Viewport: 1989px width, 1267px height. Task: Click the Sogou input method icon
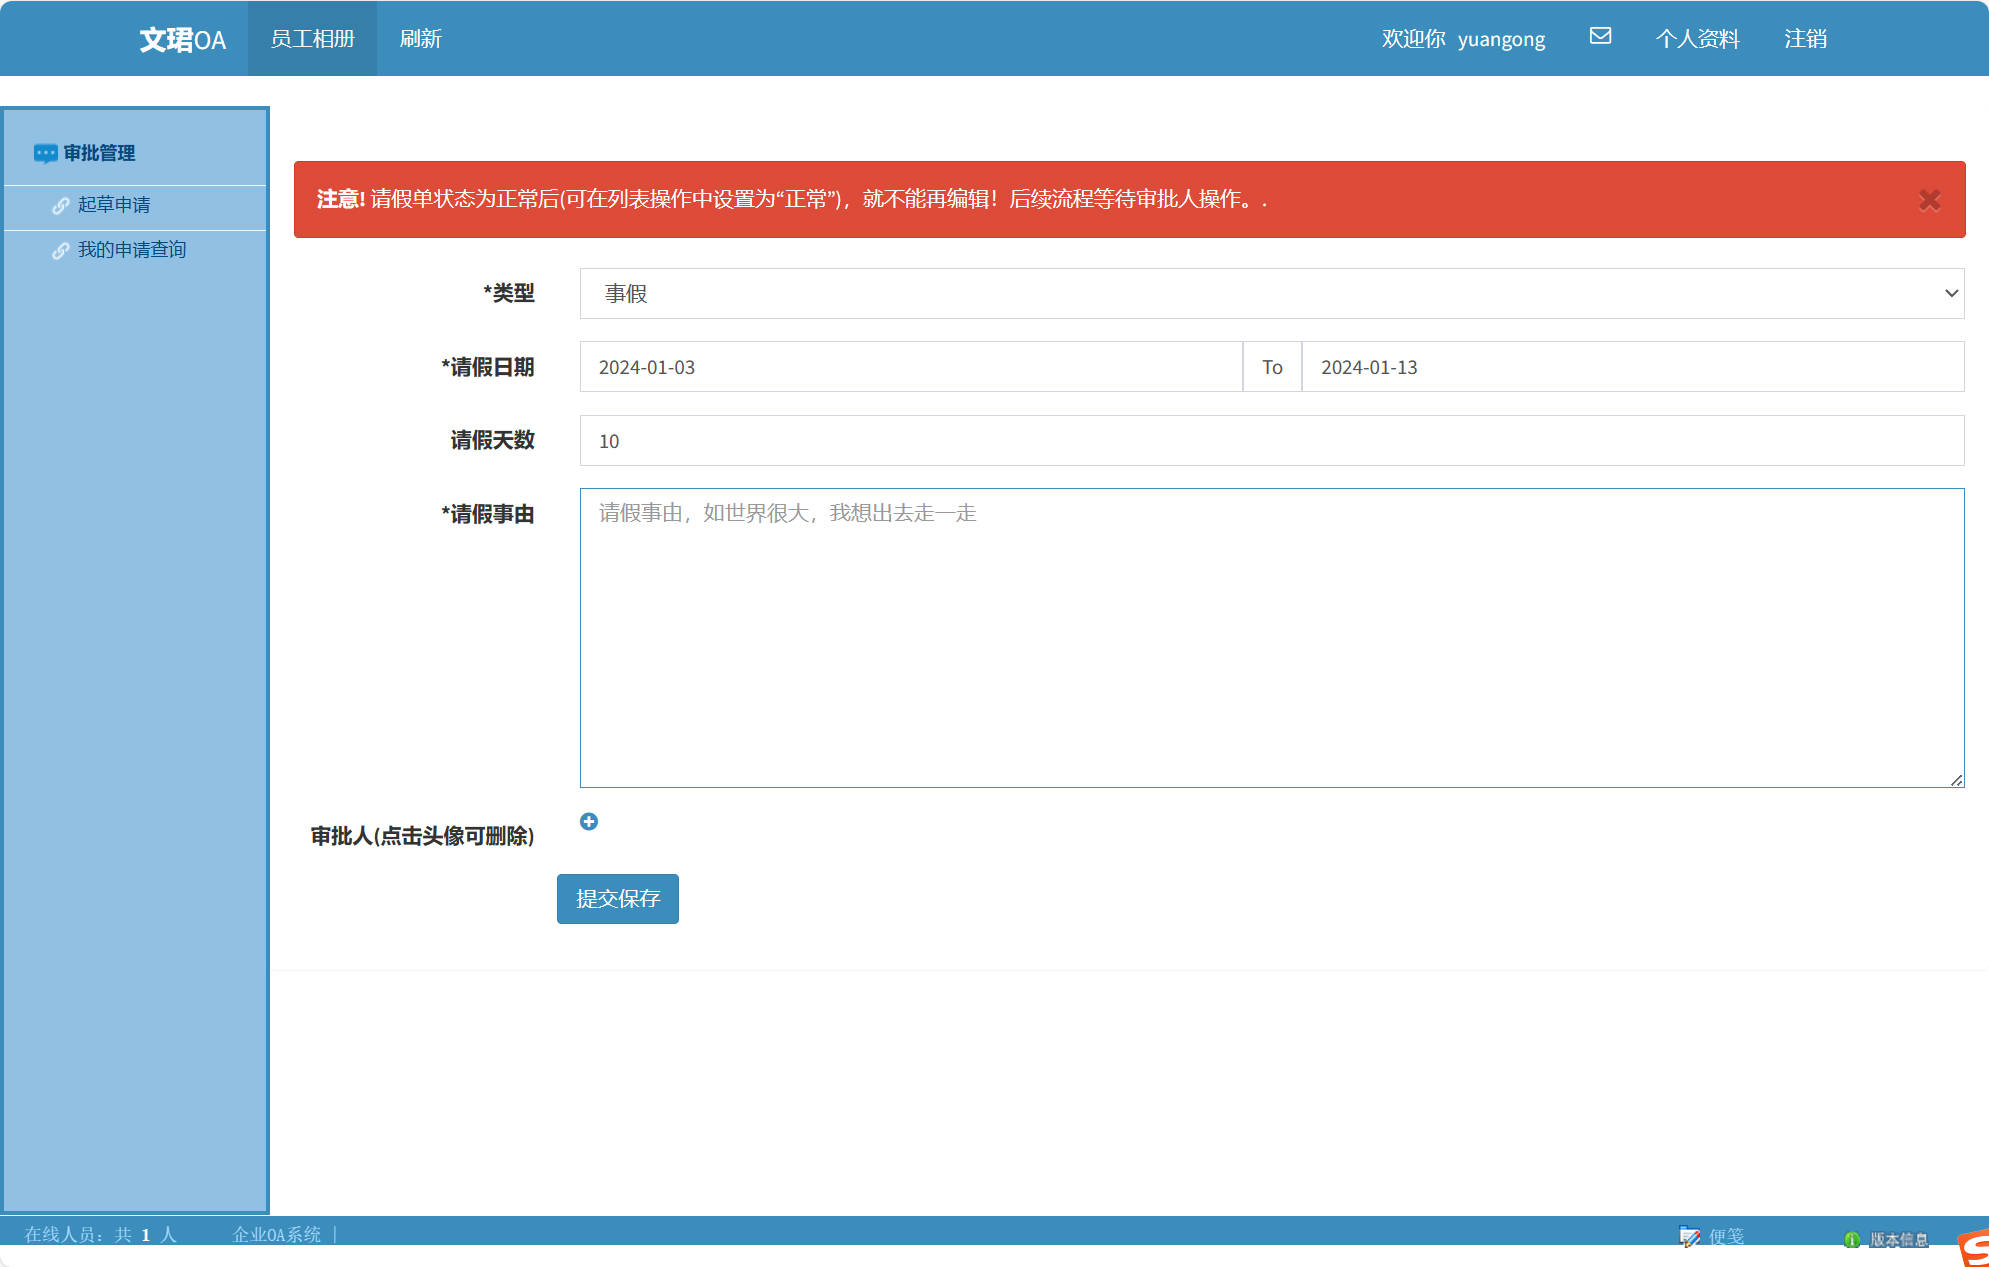(1974, 1248)
